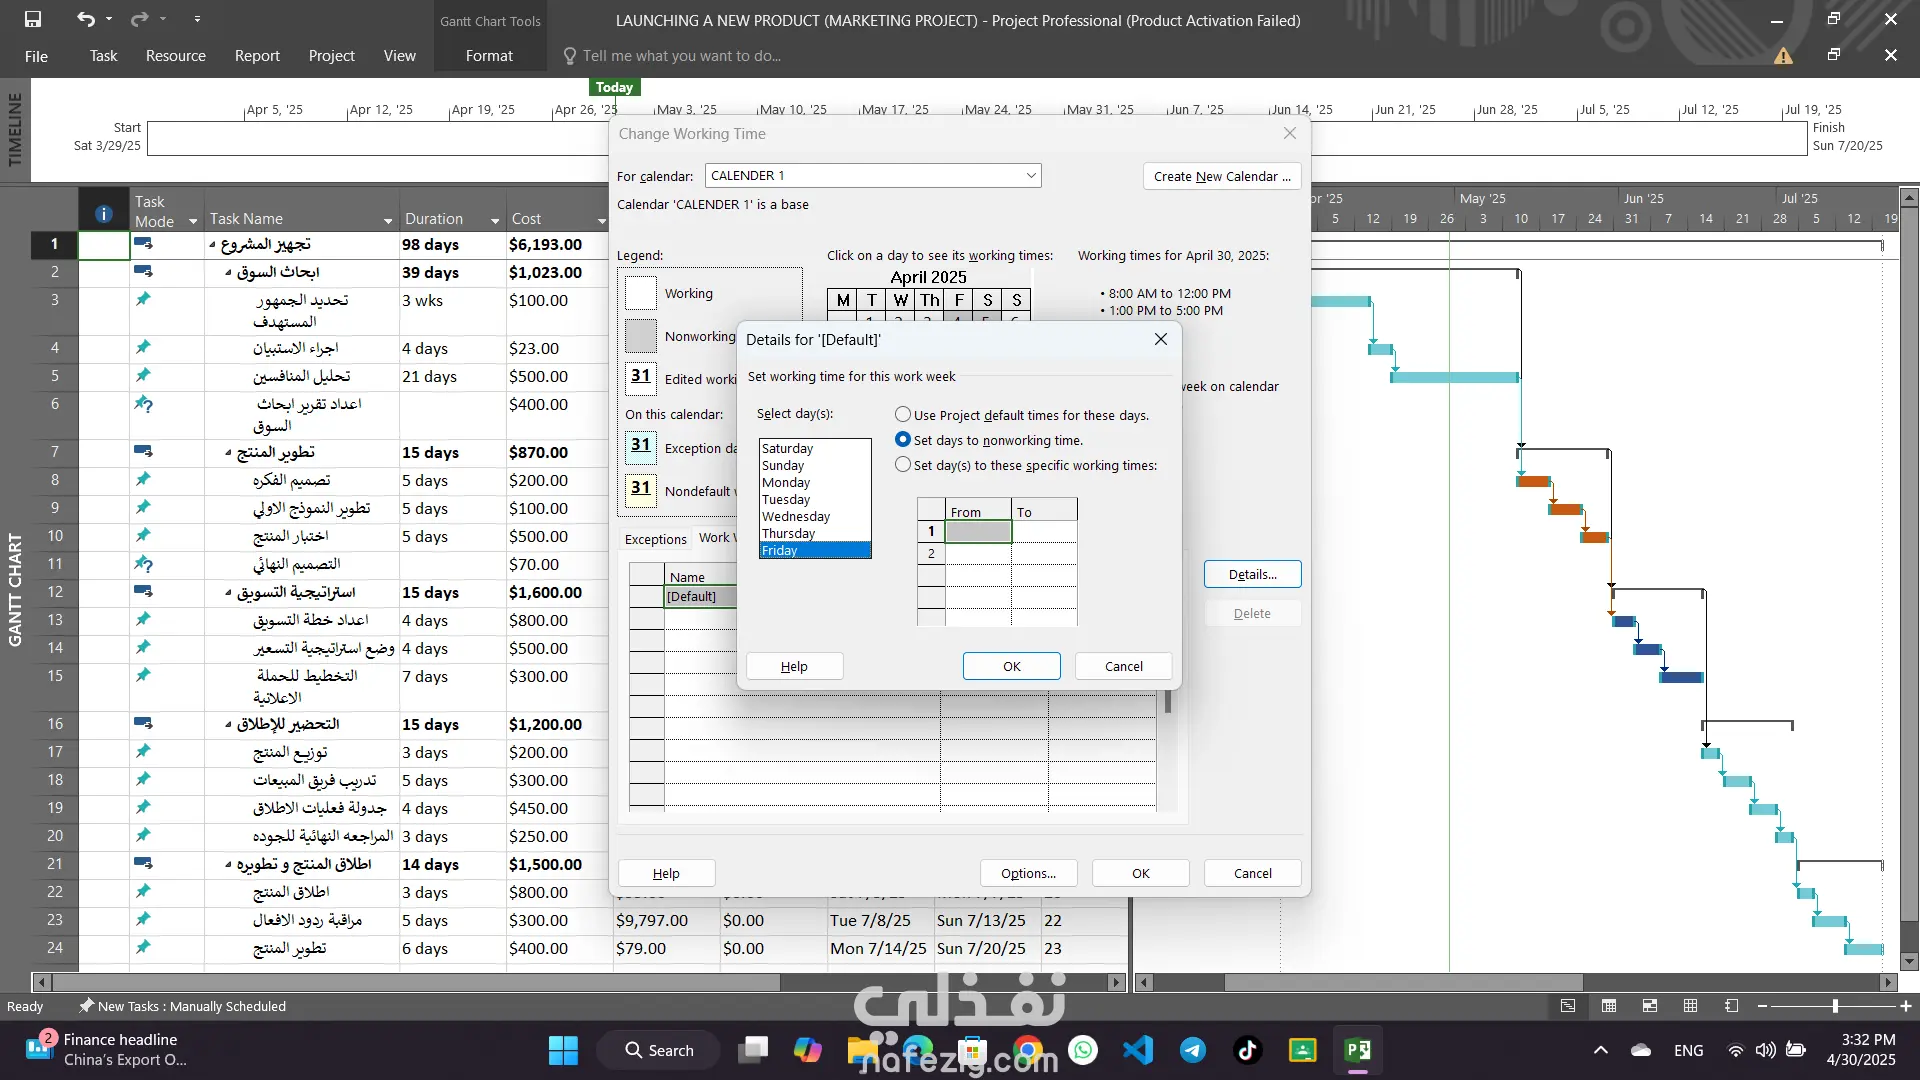Viewport: 1920px width, 1080px height.
Task: Open the Resource ribbon tab
Action: 175,56
